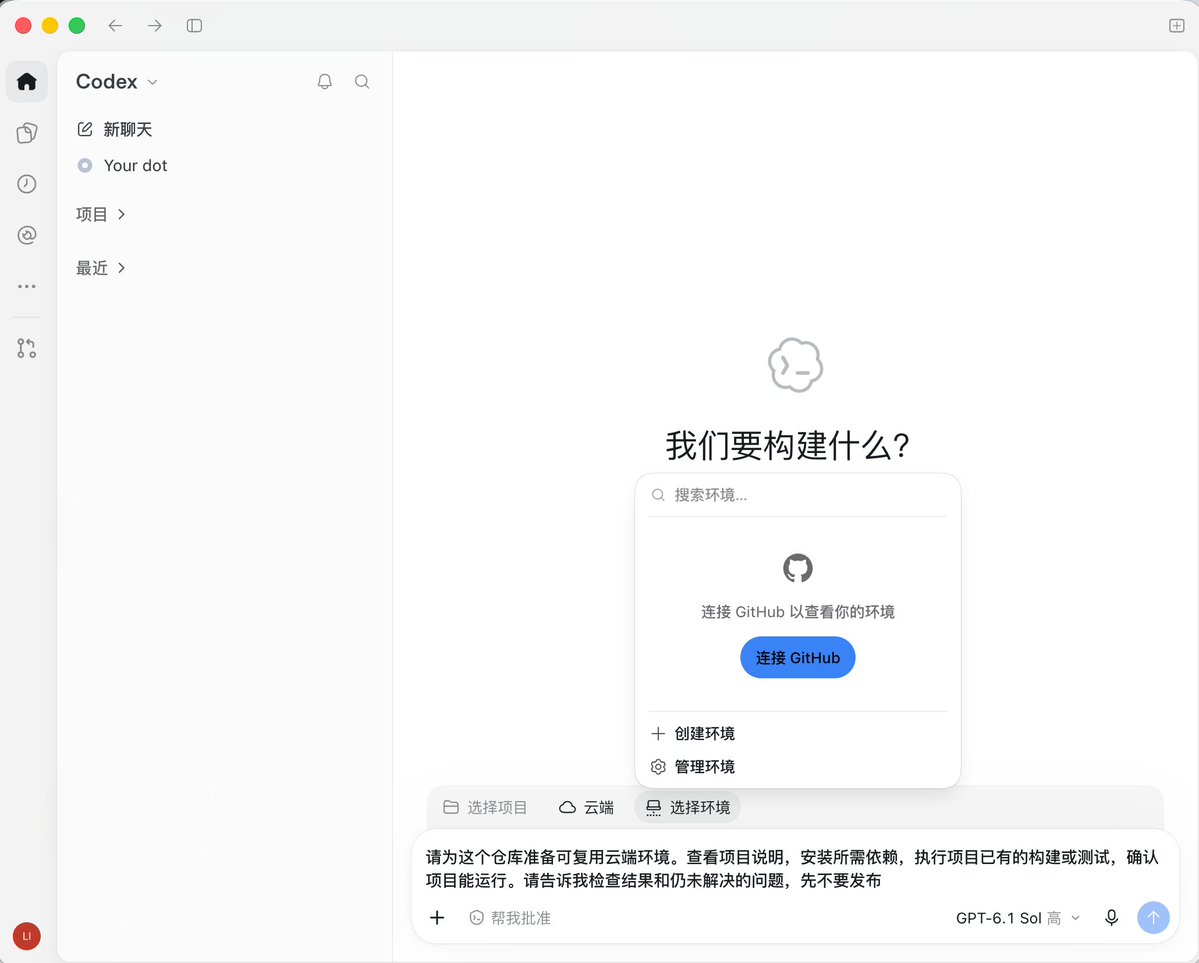Image resolution: width=1199 pixels, height=963 pixels.
Task: Click the 连接 GitHub 以查看你的环境 text
Action: point(798,612)
